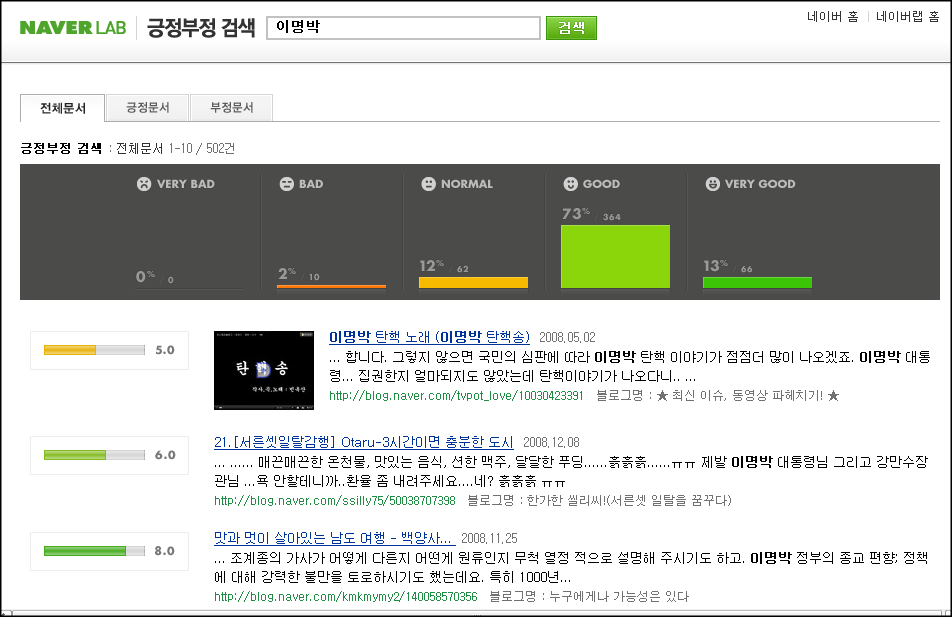
Task: Click the VERY GOOD smiley icon
Action: tap(713, 183)
